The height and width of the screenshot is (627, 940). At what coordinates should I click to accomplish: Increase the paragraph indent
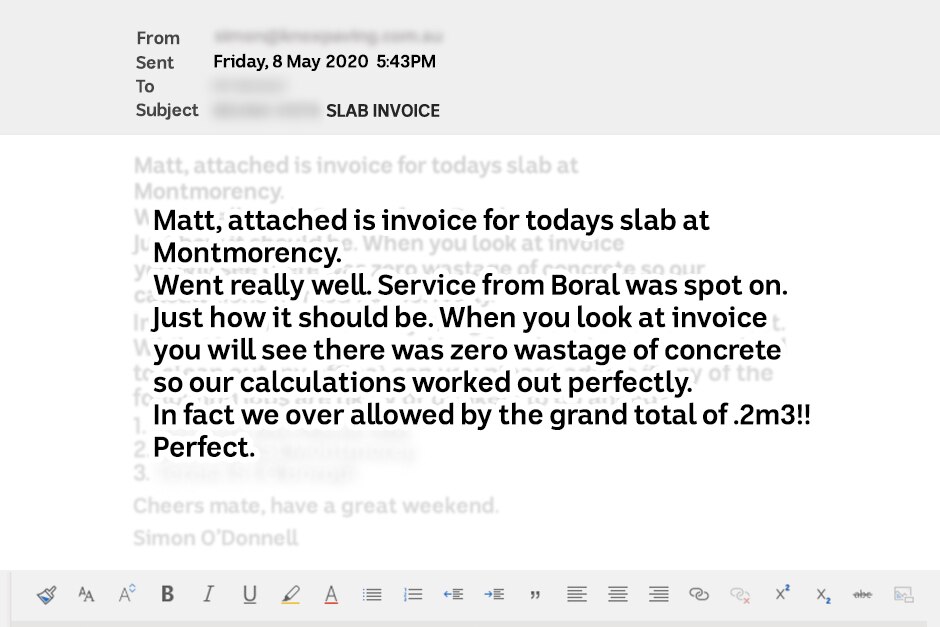pos(494,593)
